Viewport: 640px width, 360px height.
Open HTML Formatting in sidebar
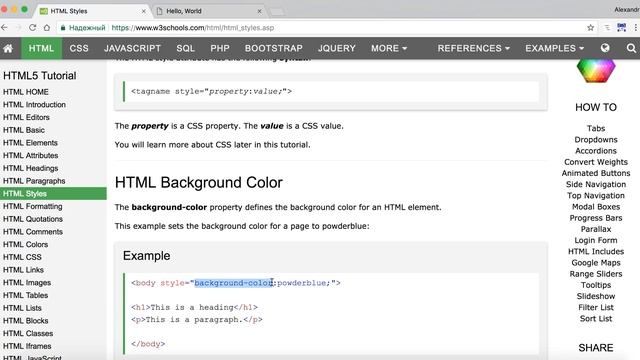pyautogui.click(x=33, y=206)
